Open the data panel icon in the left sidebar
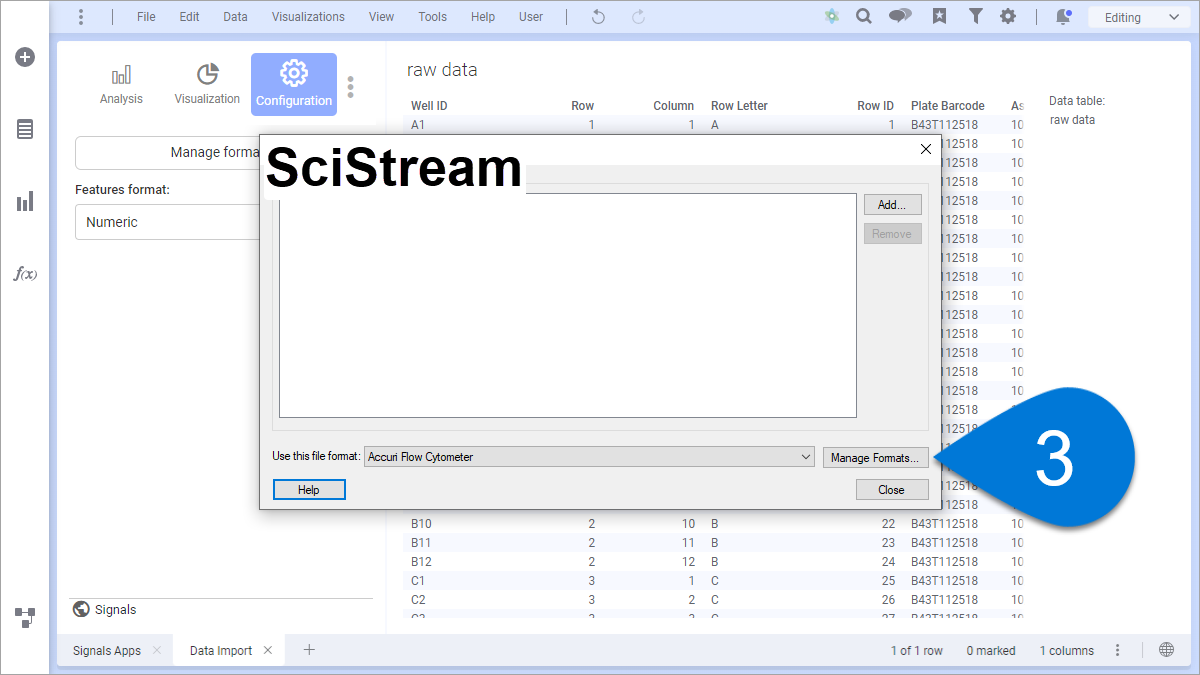Screen dimensions: 1200x675 (x=25, y=129)
